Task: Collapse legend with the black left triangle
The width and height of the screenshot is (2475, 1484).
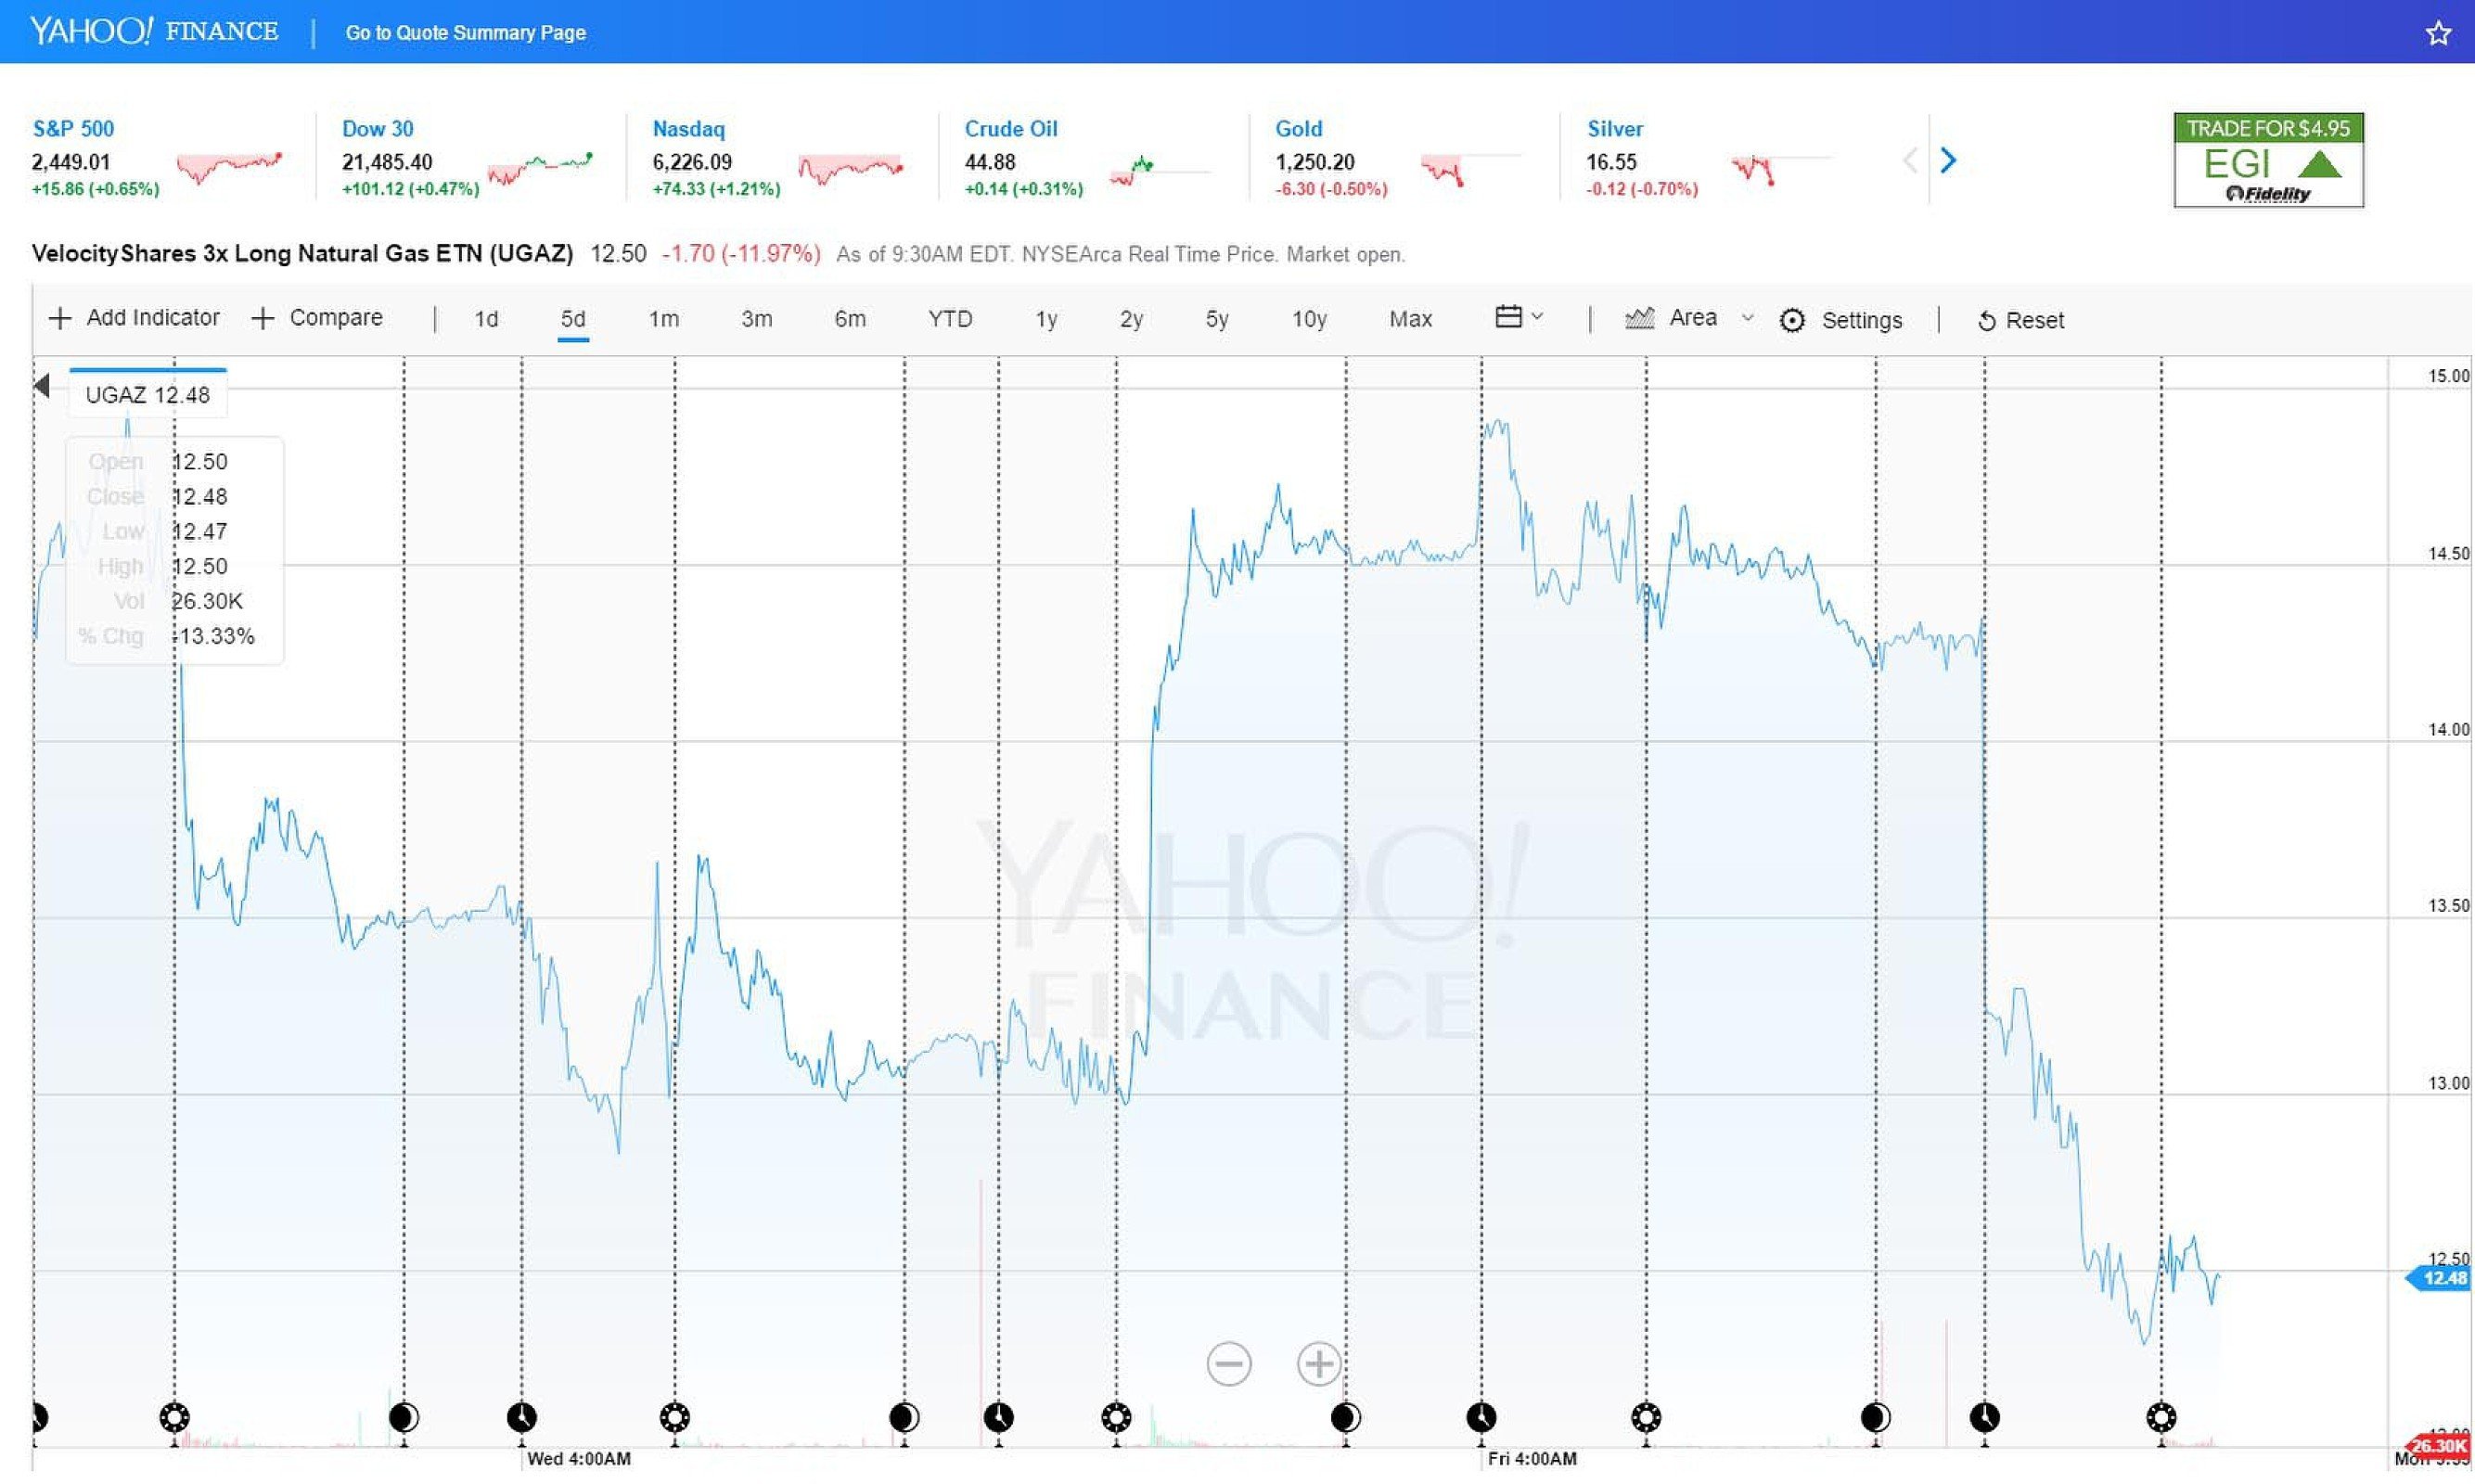Action: pos(42,385)
